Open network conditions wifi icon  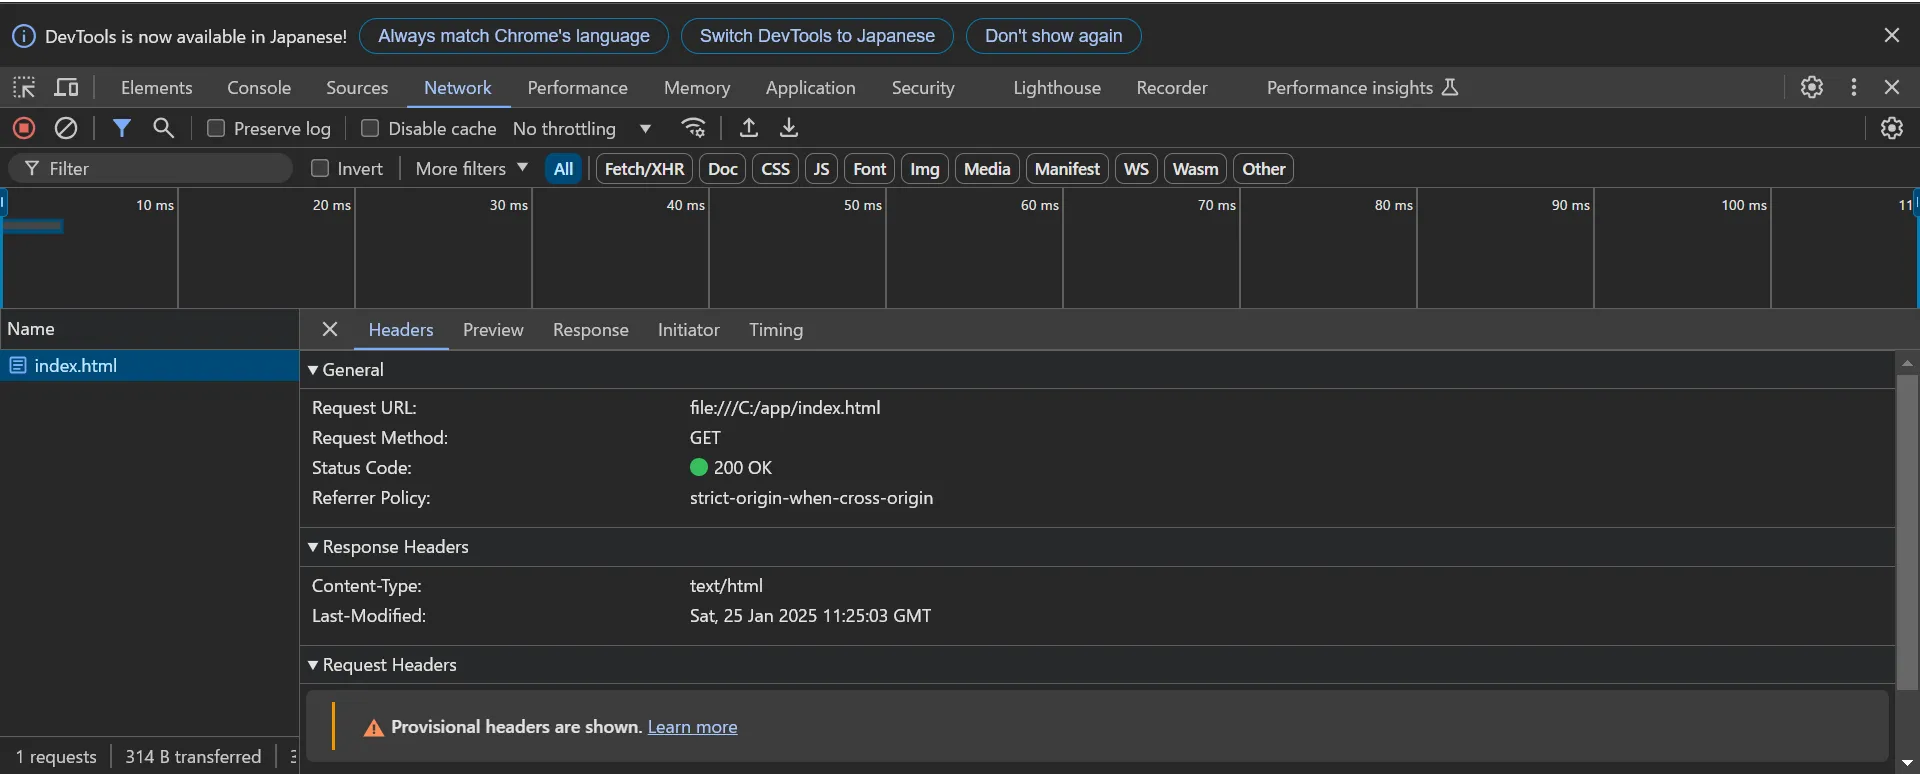693,128
